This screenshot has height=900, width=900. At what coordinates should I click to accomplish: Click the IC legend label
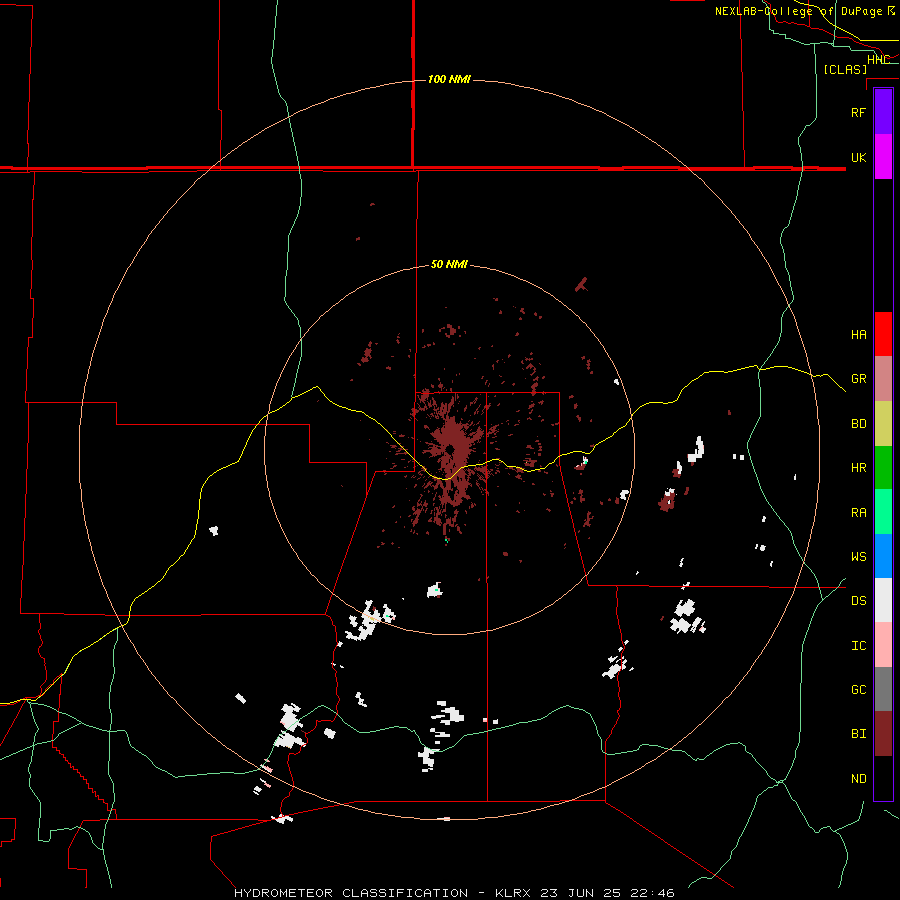click(858, 646)
